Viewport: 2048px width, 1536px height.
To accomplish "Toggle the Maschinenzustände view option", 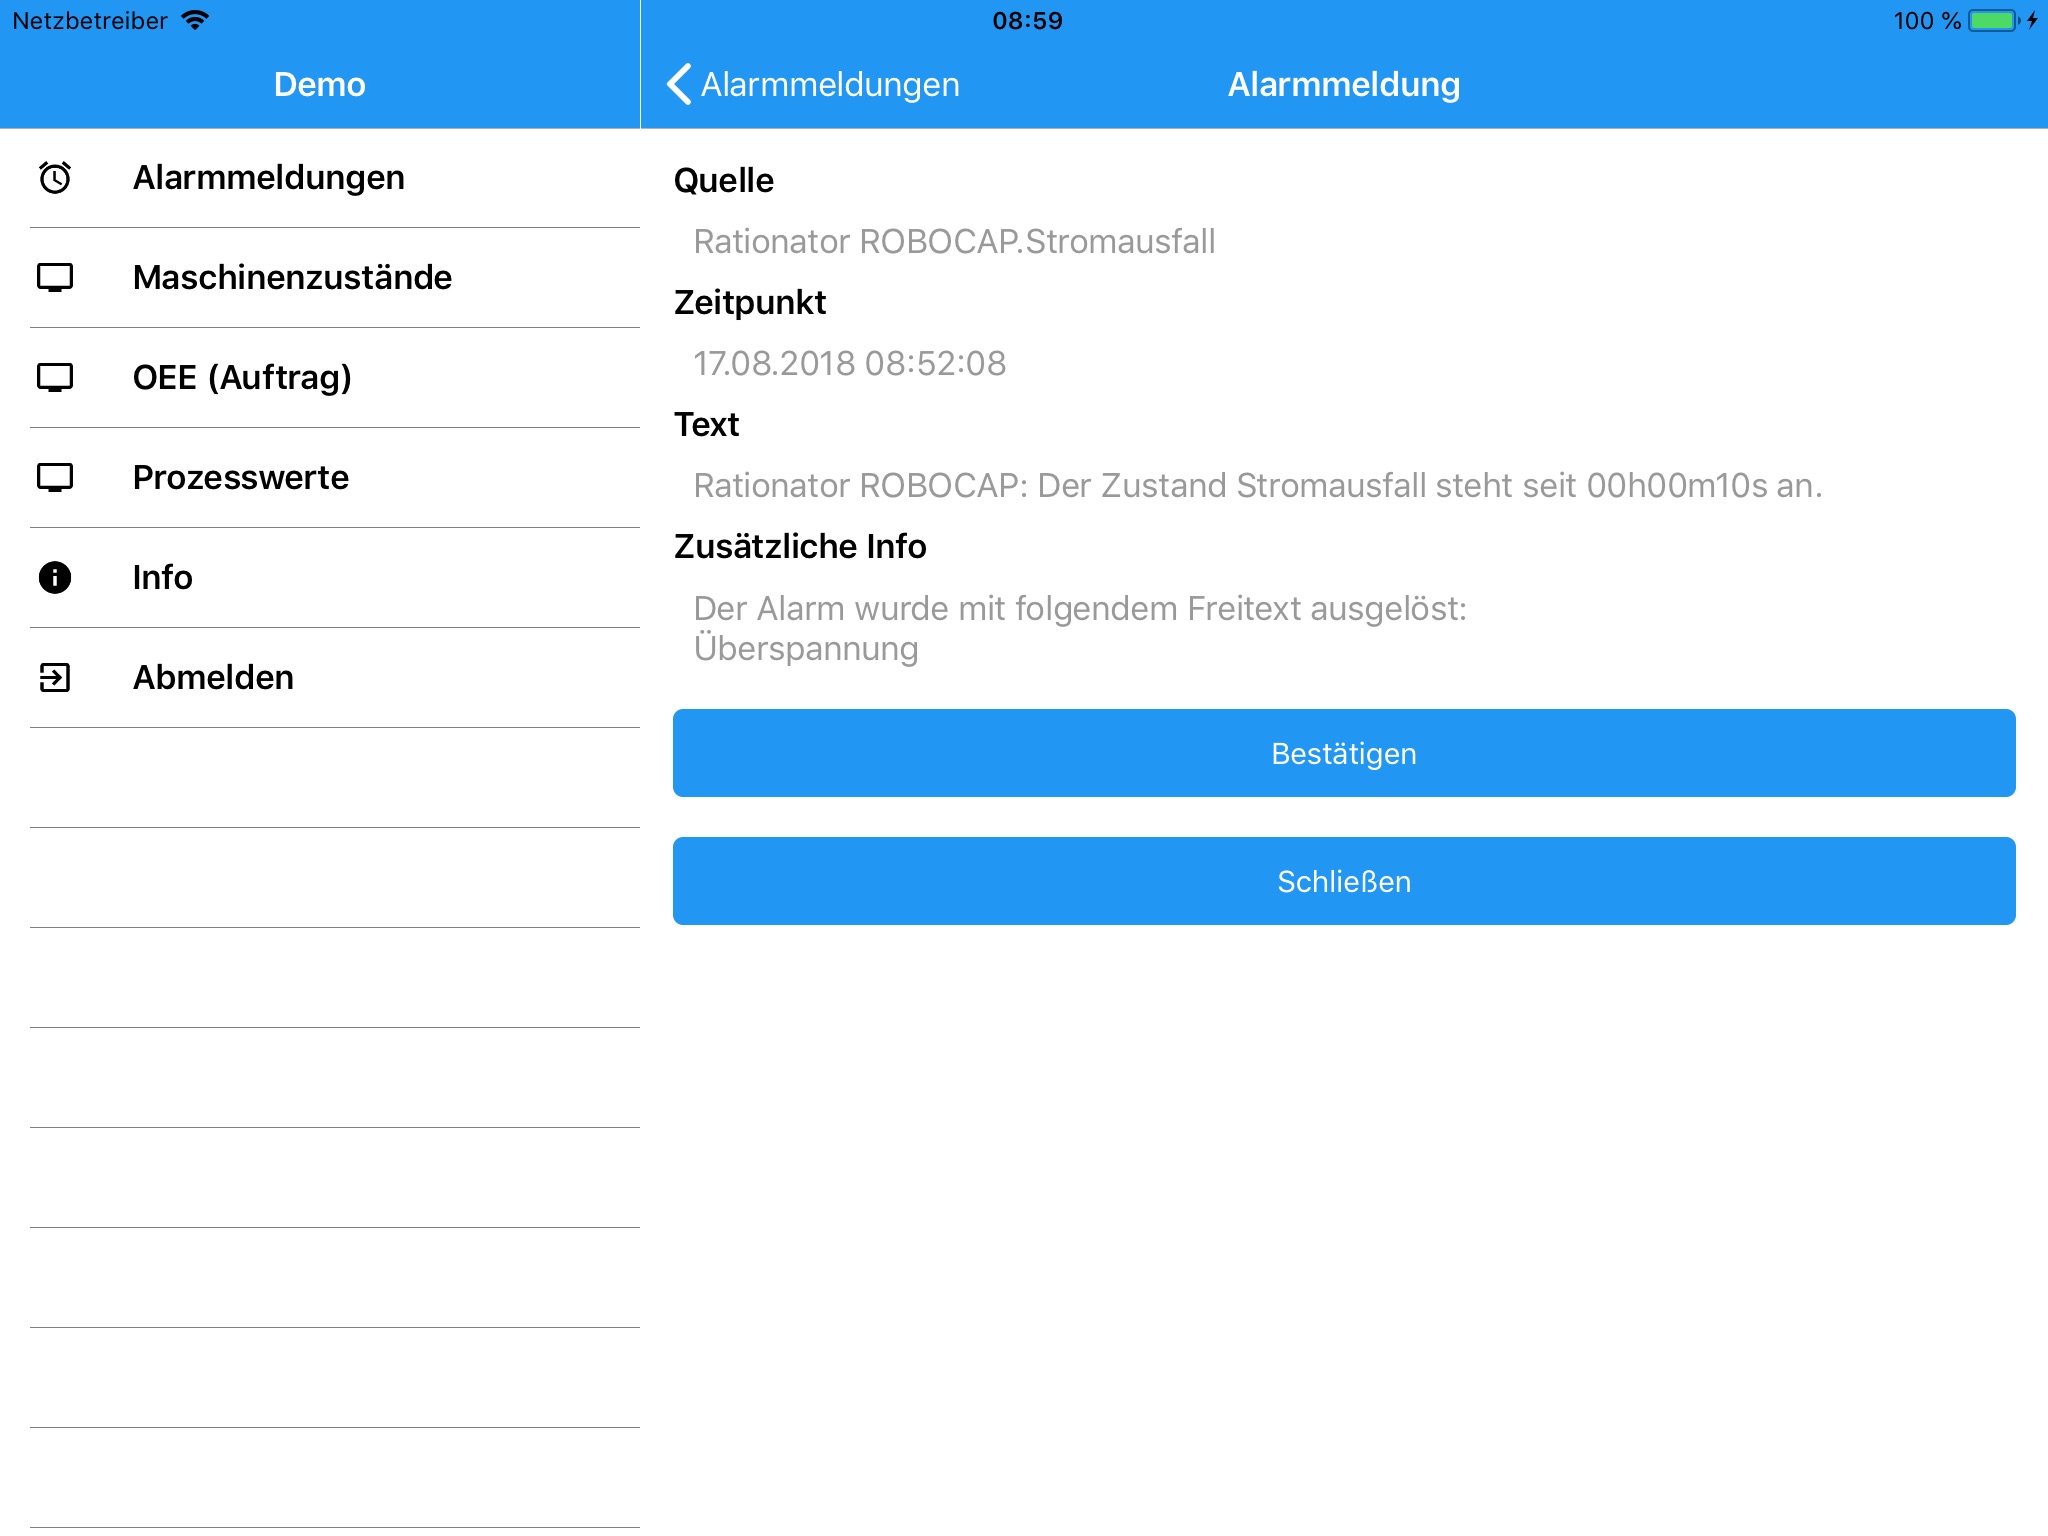I will (x=319, y=278).
